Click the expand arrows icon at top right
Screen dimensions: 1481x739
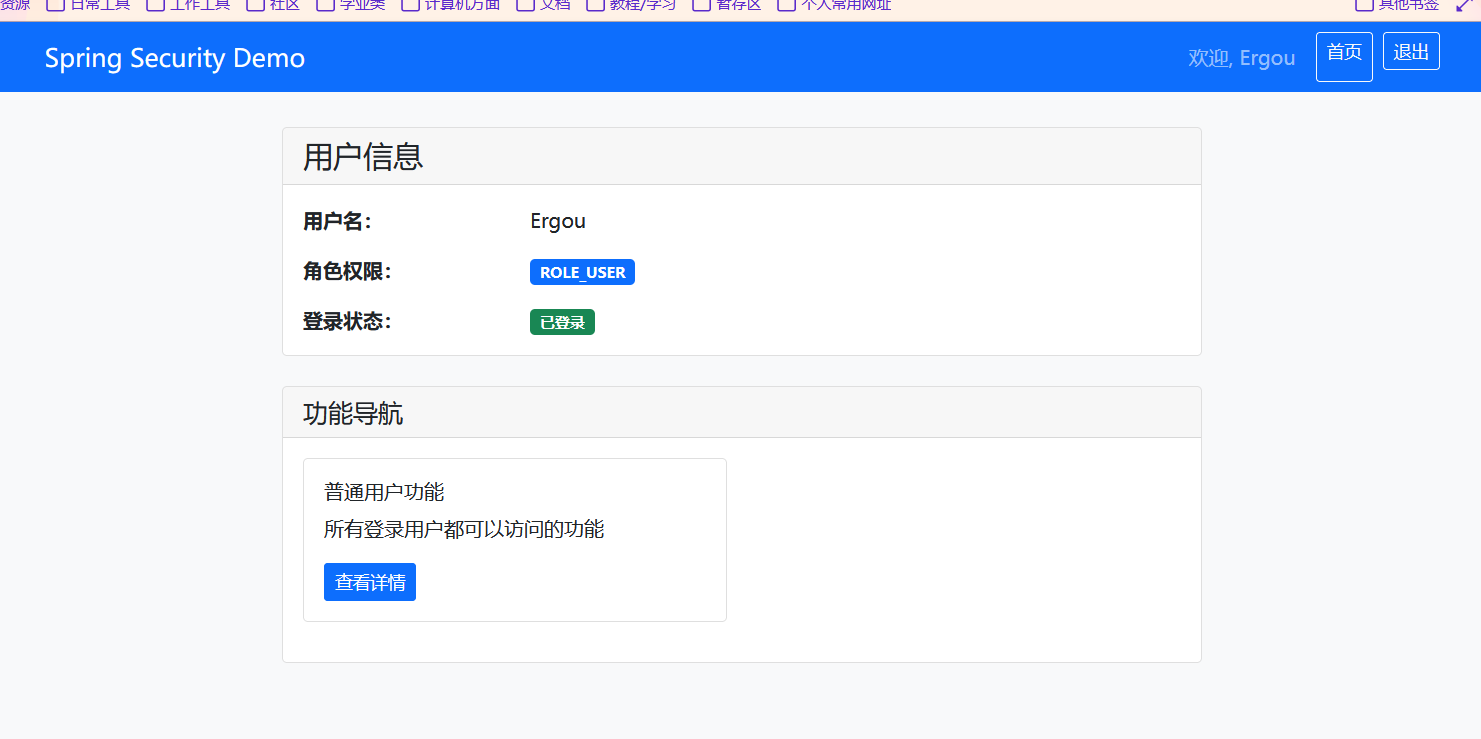click(x=1465, y=5)
